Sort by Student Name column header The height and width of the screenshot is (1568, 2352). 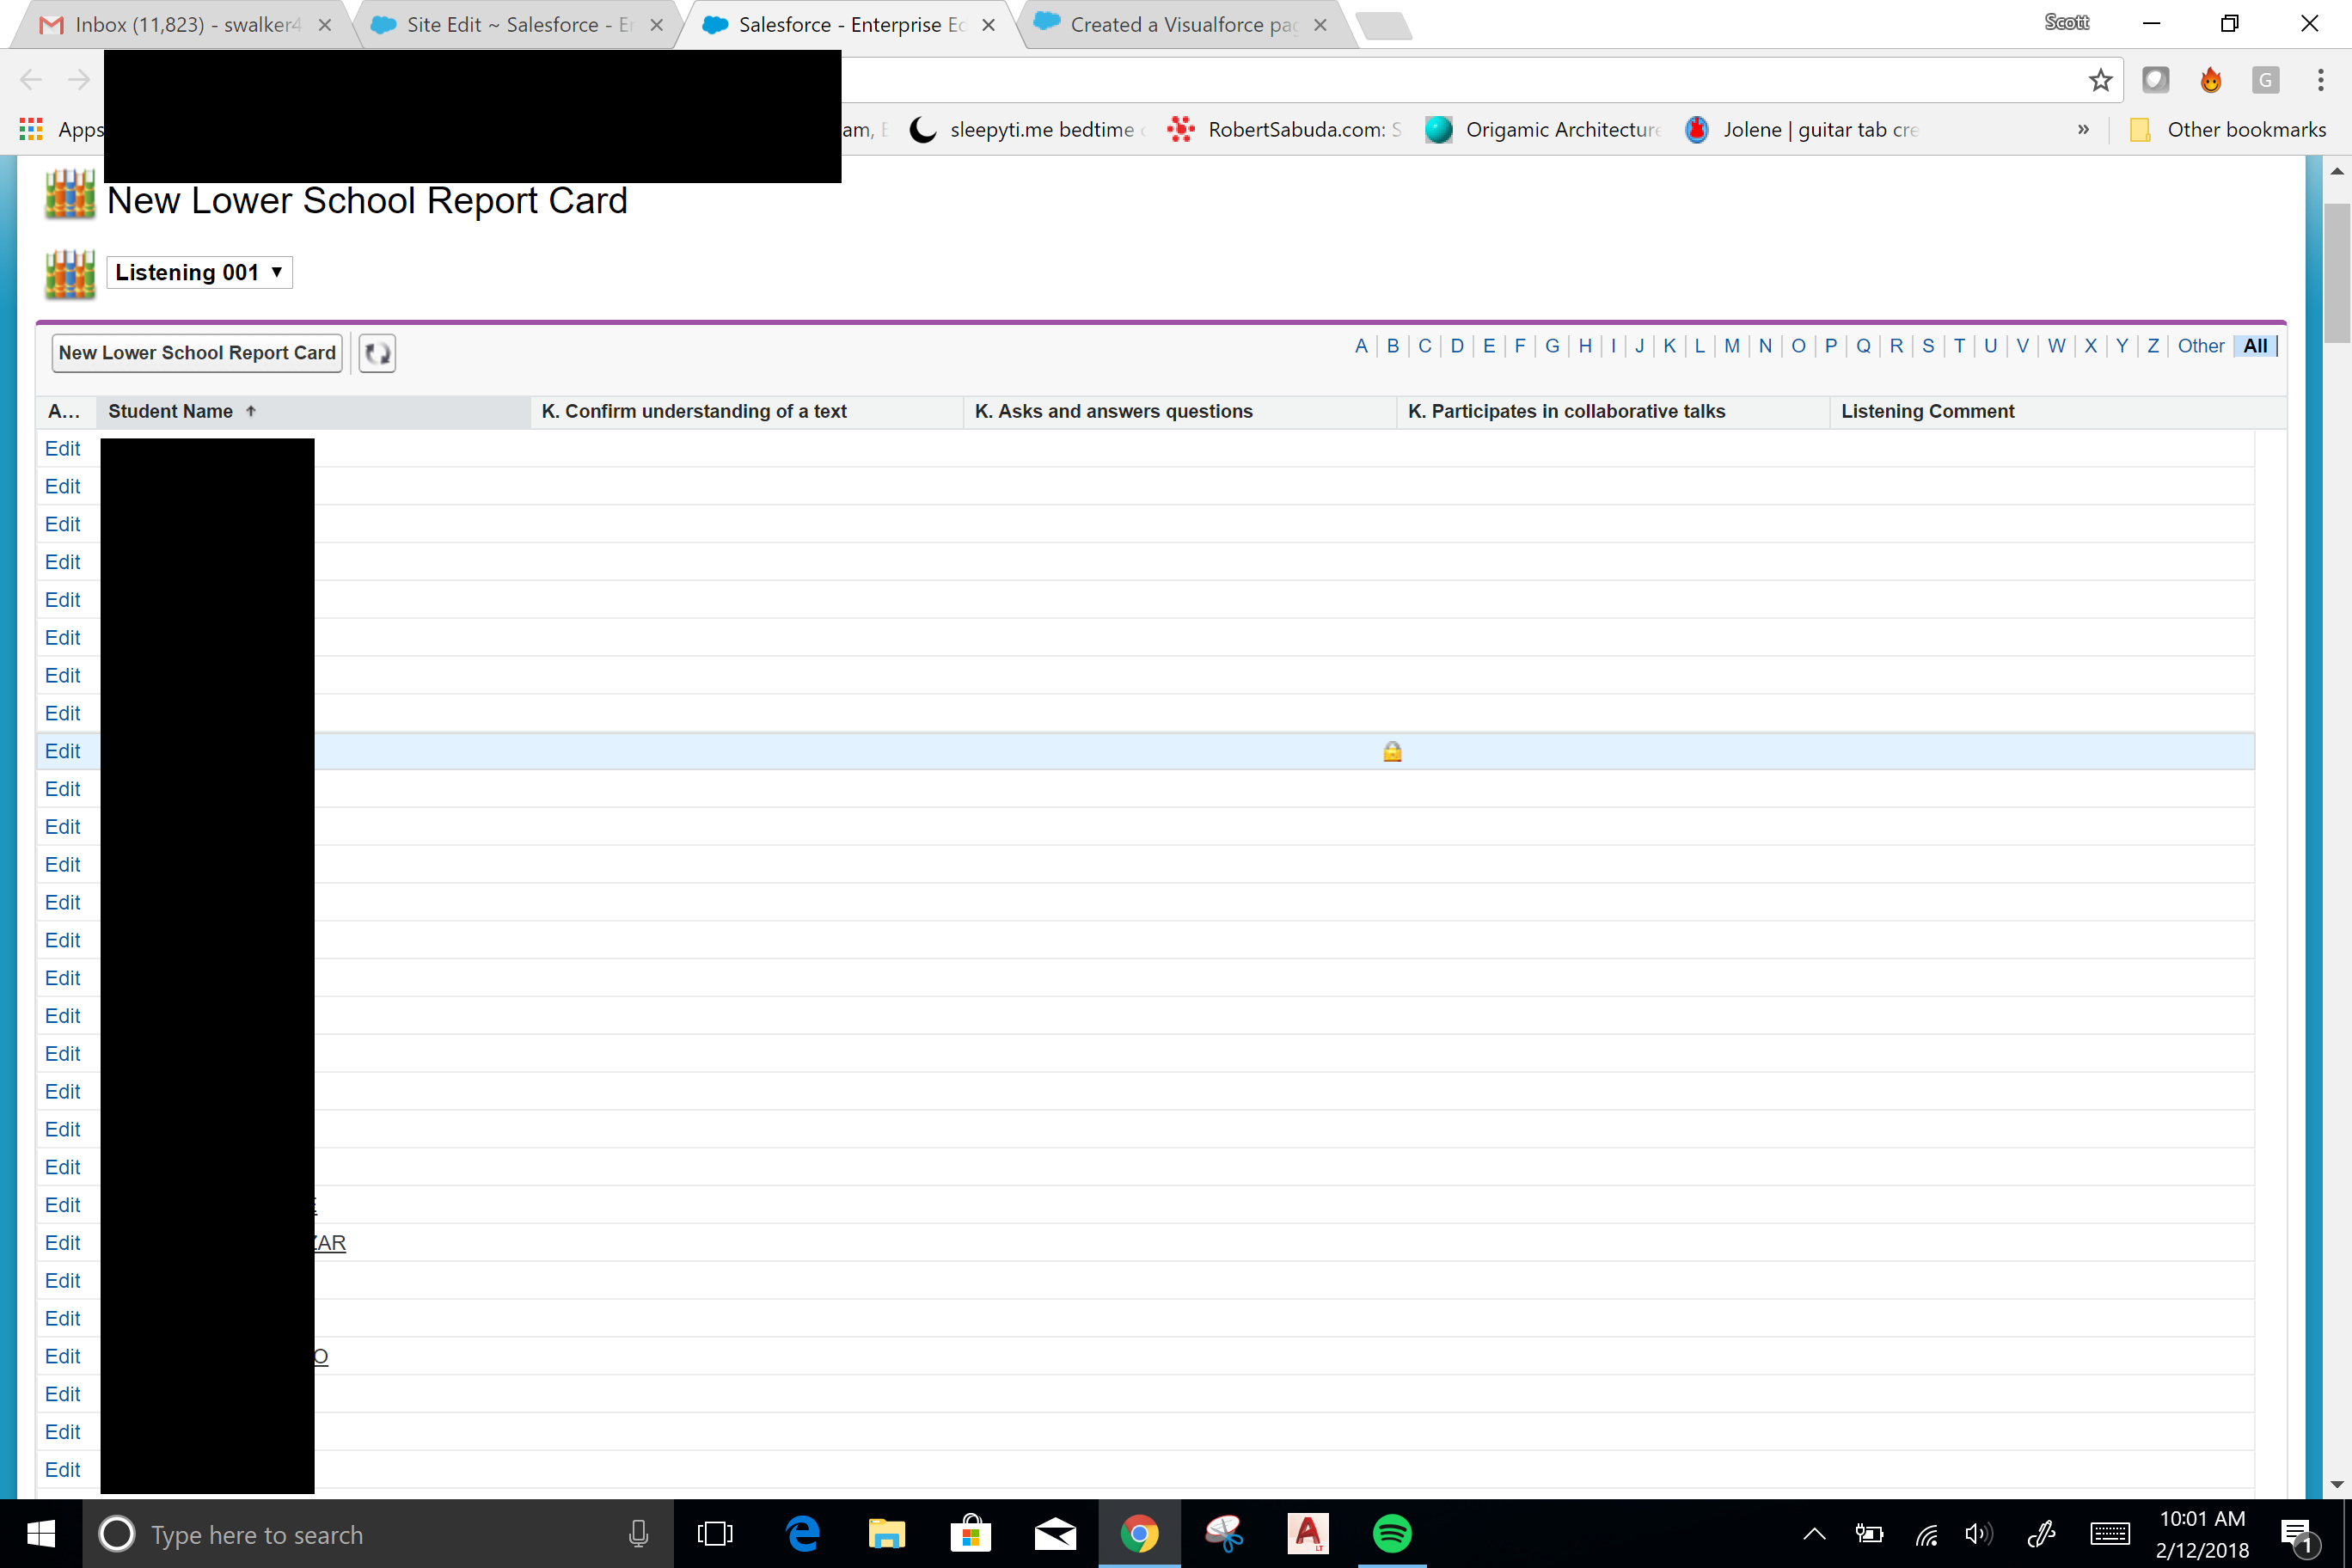pyautogui.click(x=171, y=411)
